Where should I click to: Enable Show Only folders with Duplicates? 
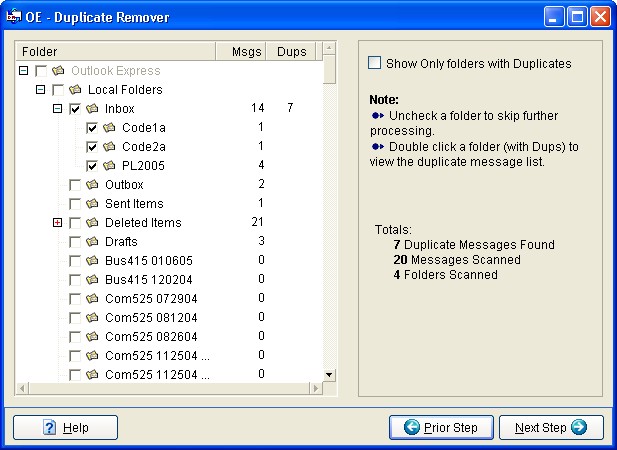[374, 63]
